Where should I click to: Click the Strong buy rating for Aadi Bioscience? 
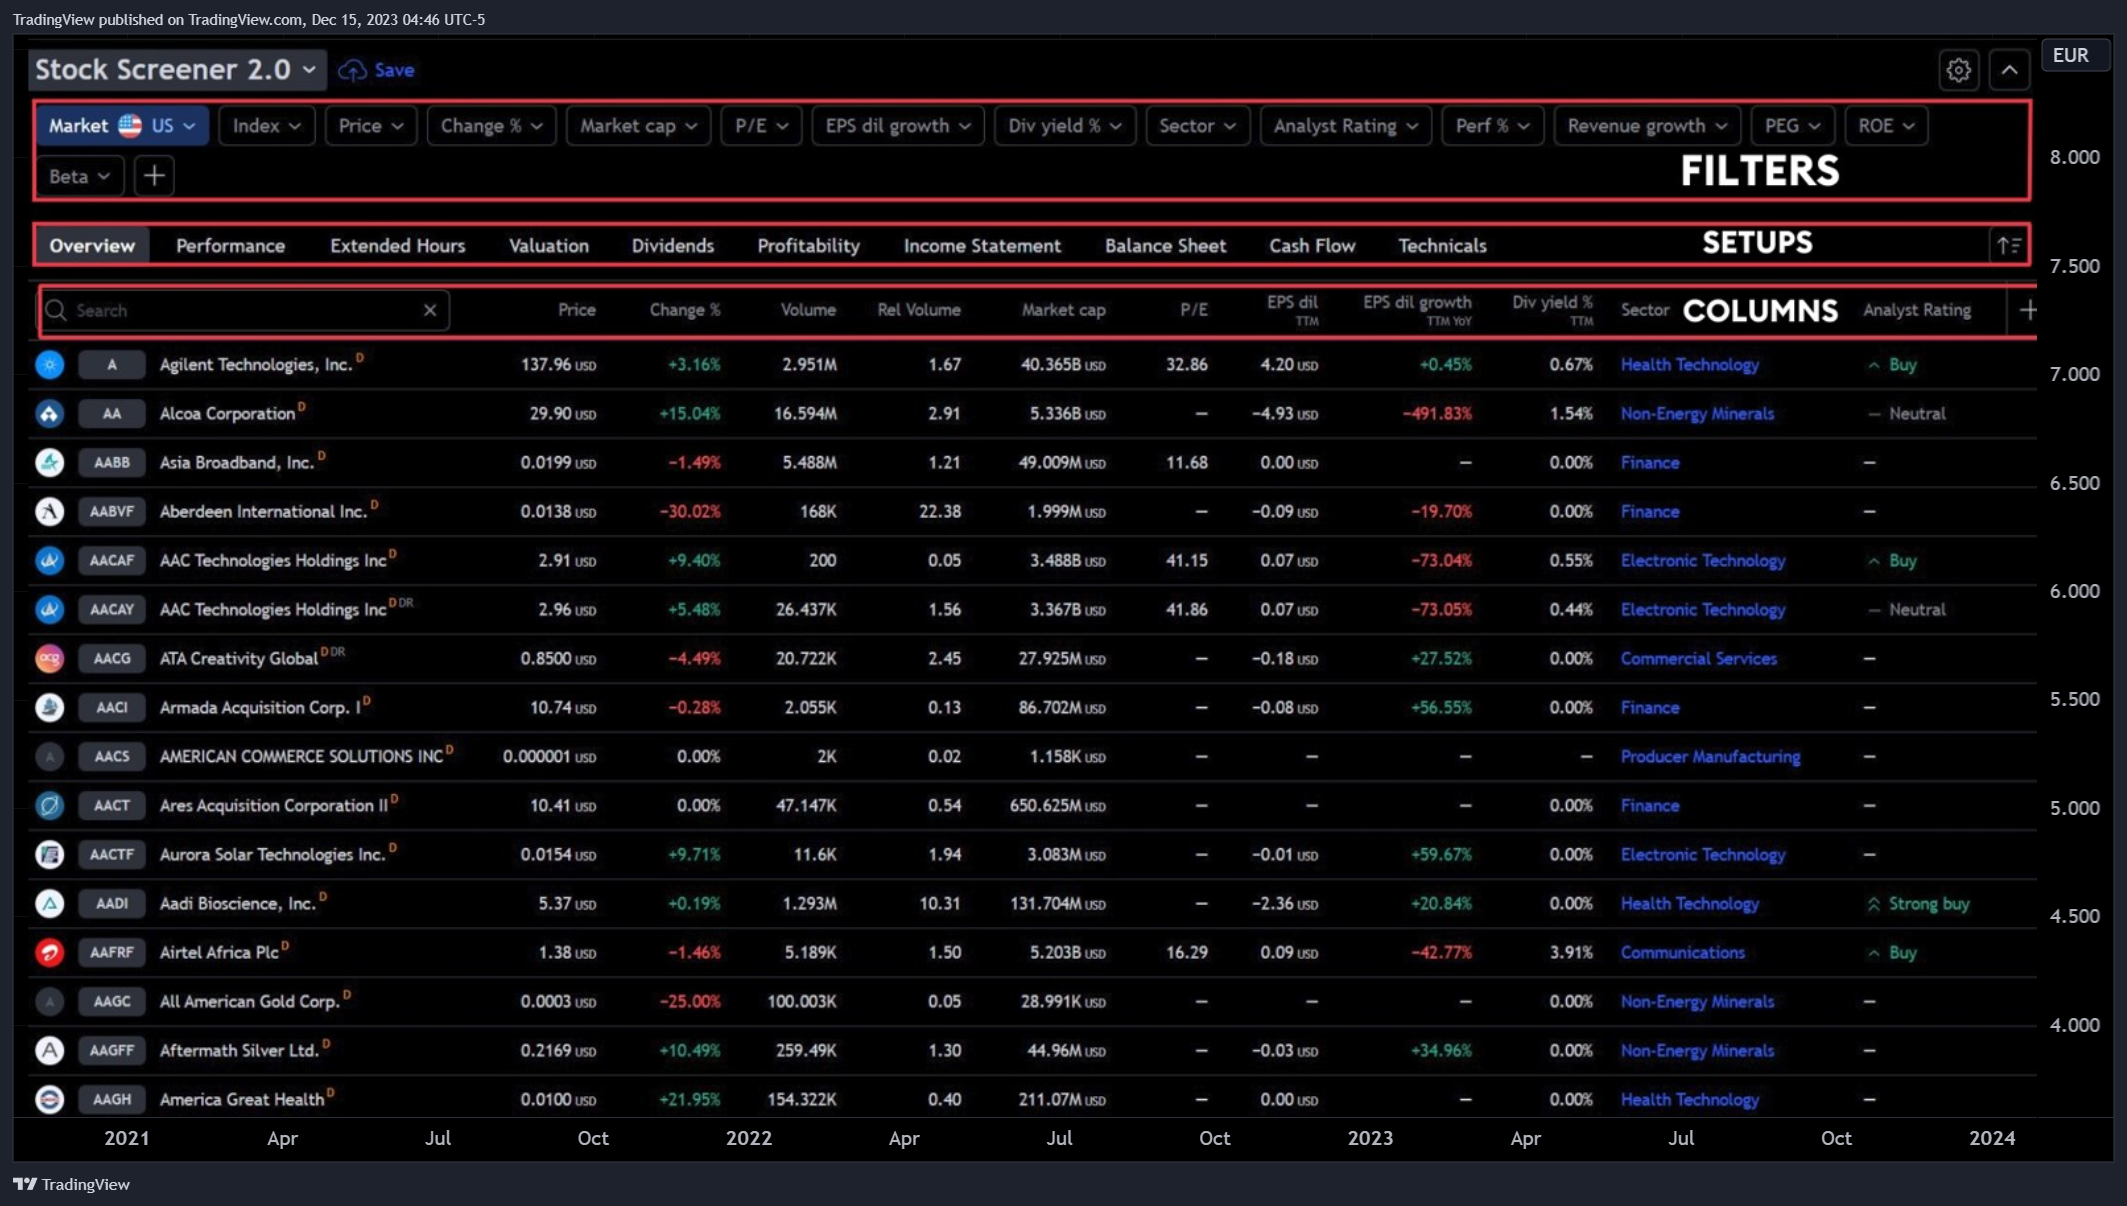click(1918, 904)
